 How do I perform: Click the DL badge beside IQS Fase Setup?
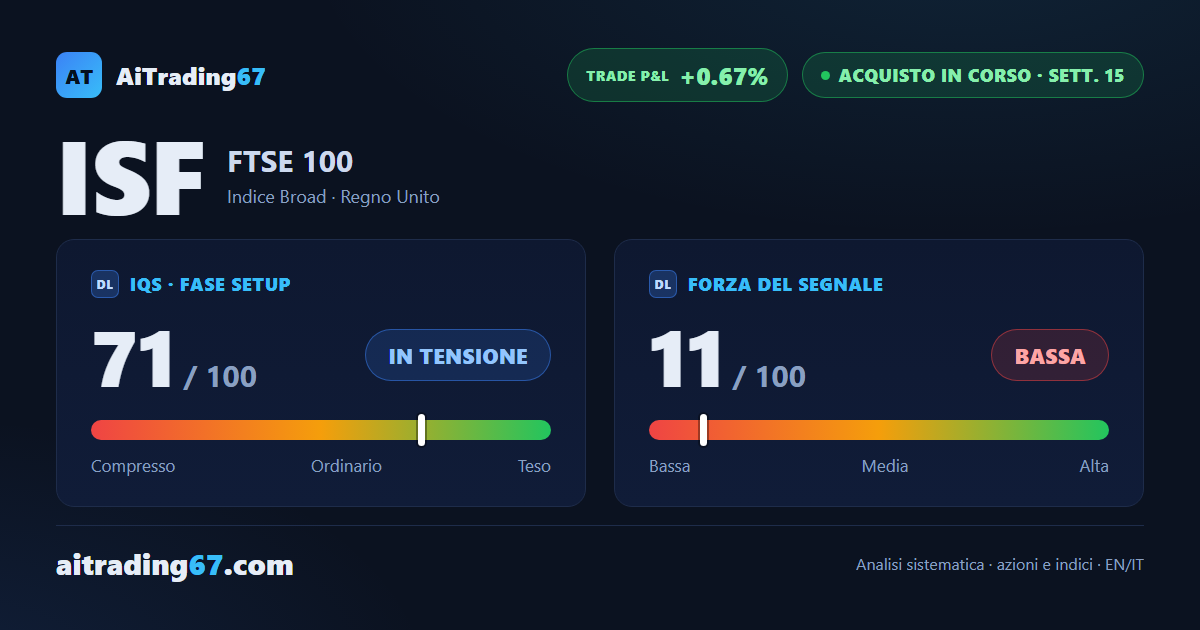pos(105,284)
